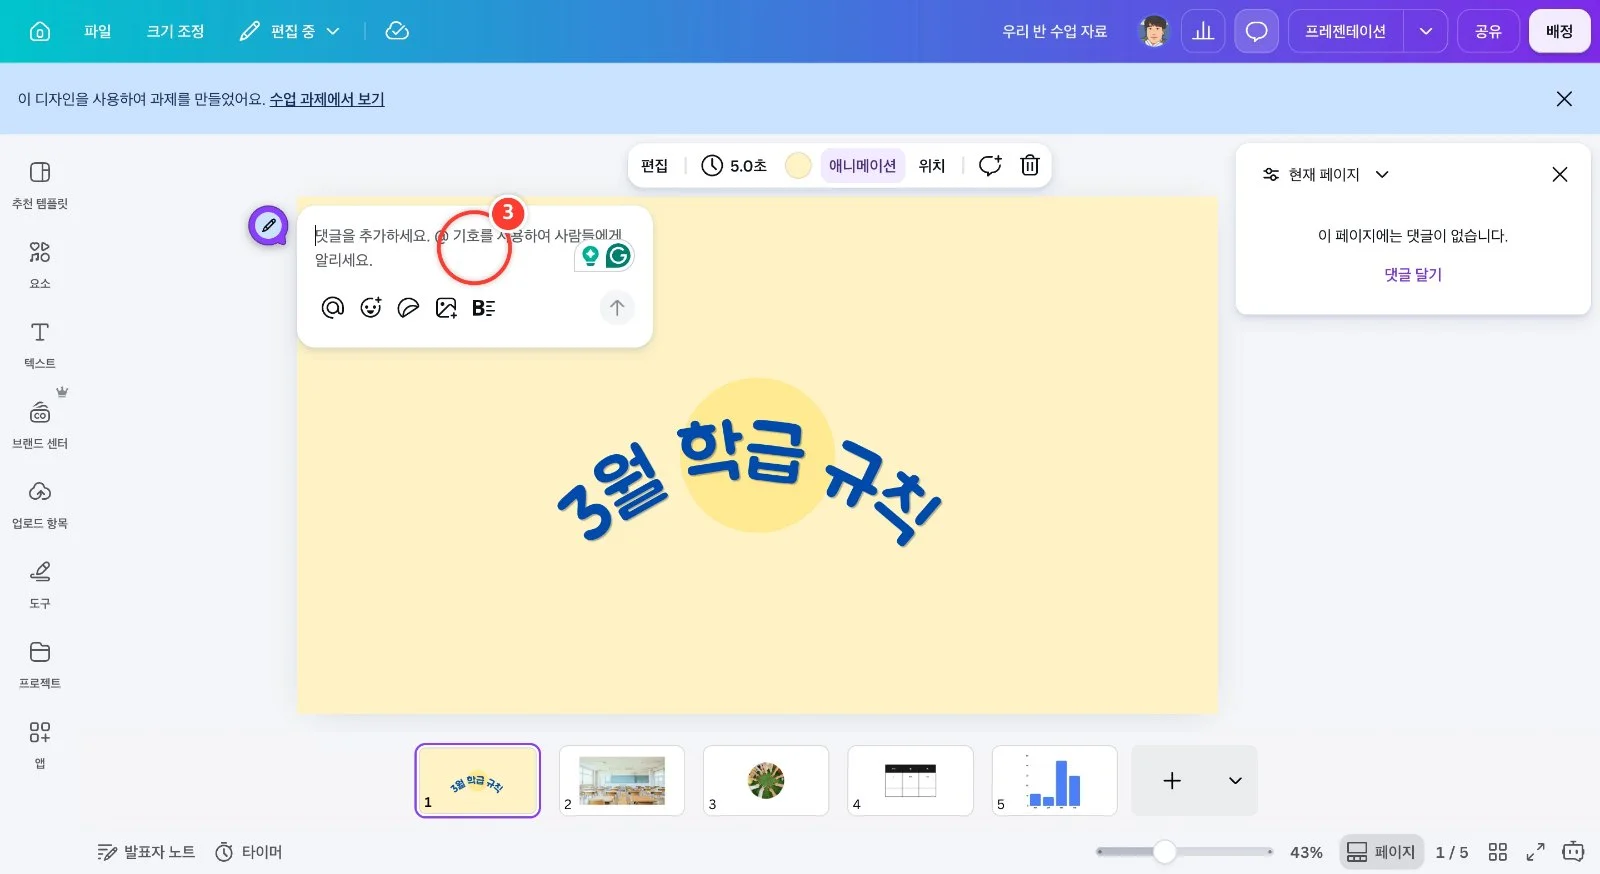Viewport: 1600px width, 874px height.
Task: Expand the 현재 페이지 filter dropdown
Action: click(x=1326, y=174)
